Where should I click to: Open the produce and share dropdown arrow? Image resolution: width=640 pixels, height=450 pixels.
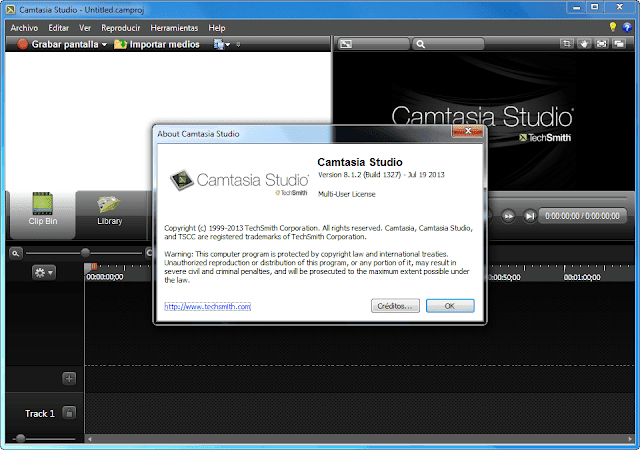point(228,45)
